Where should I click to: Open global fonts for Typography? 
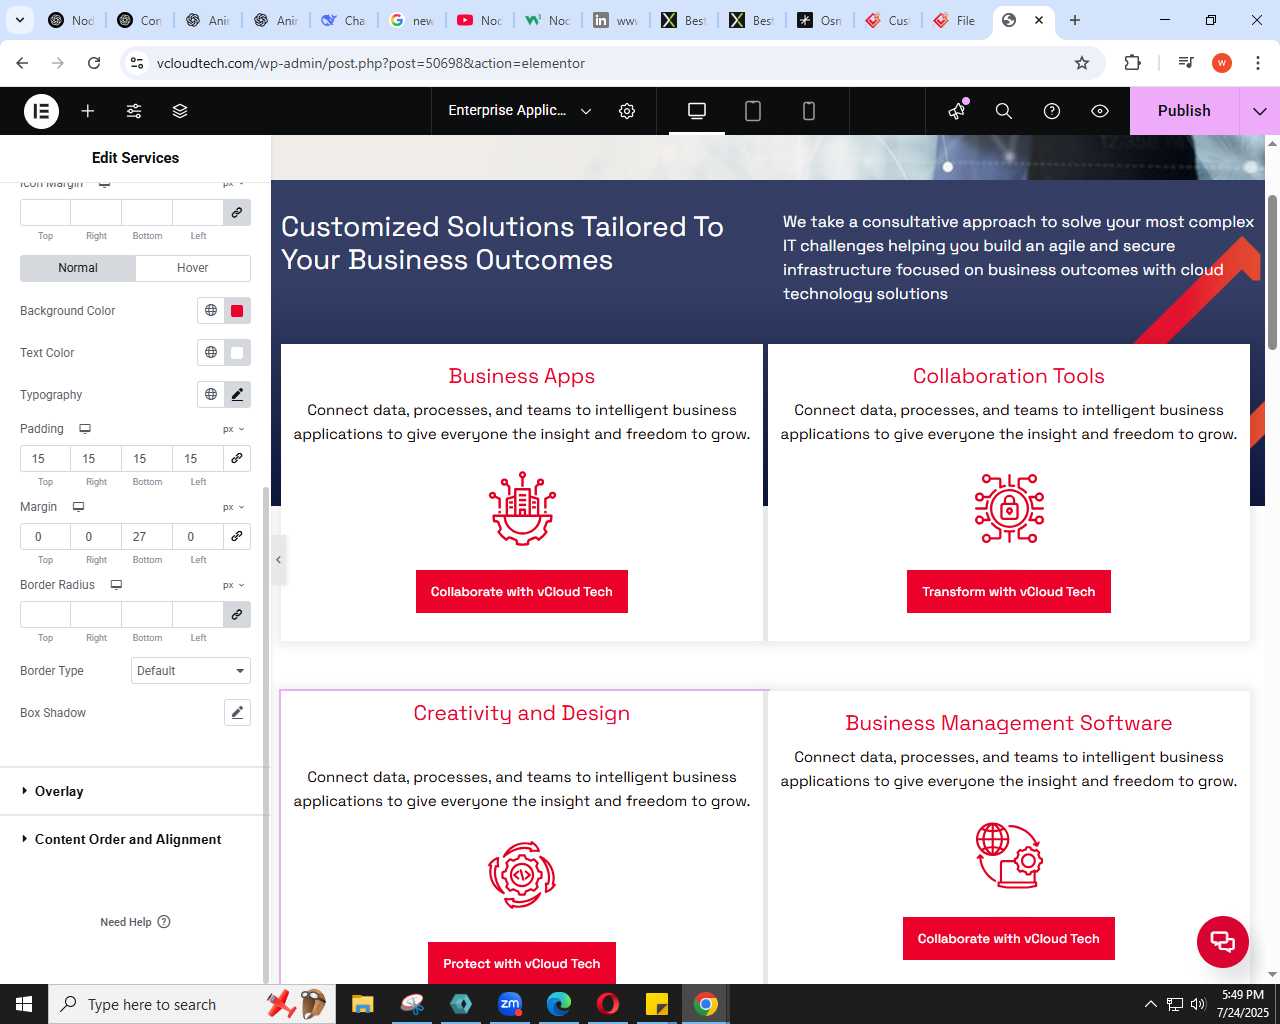(211, 395)
